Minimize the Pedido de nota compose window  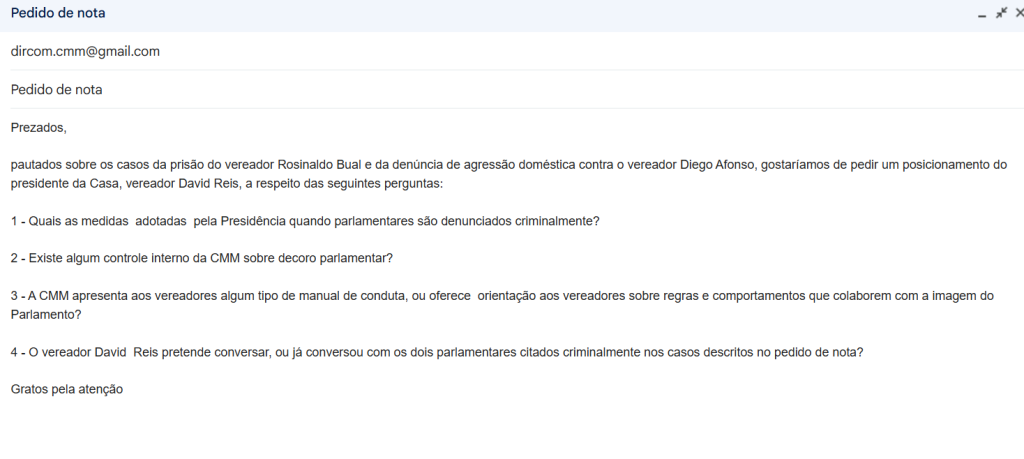pyautogui.click(x=981, y=14)
